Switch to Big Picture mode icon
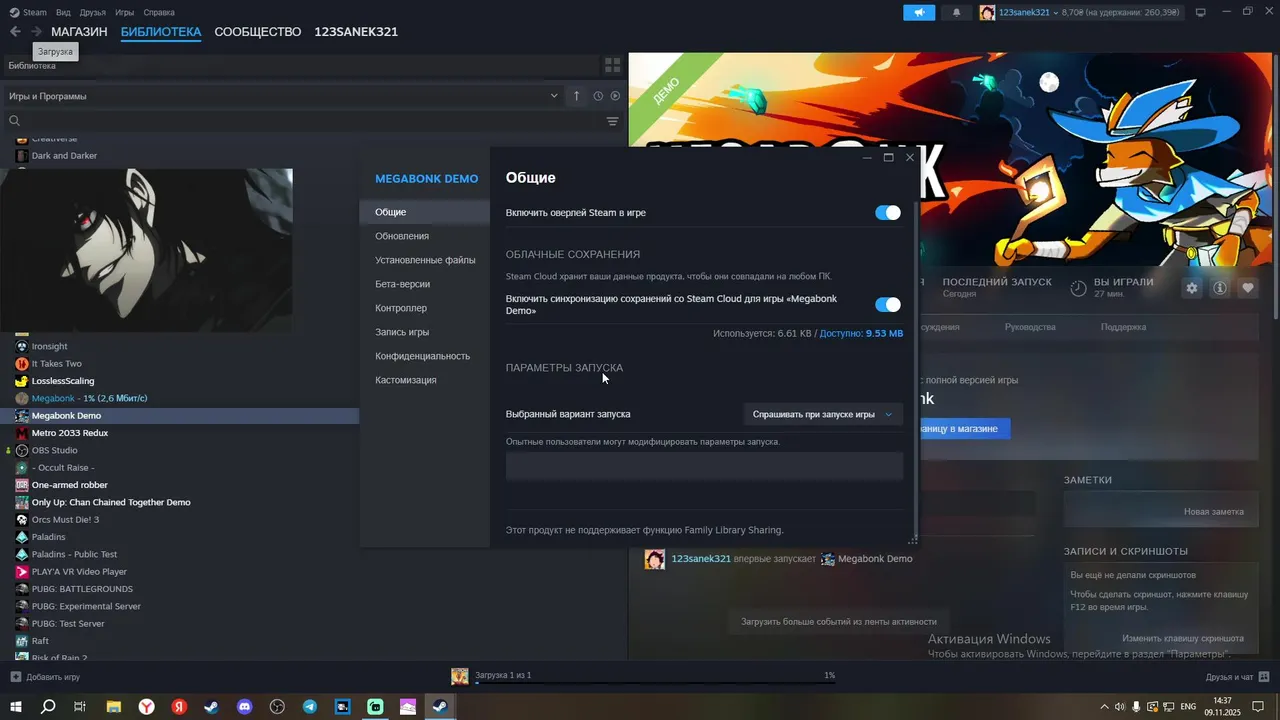The height and width of the screenshot is (720, 1280). point(1201,12)
